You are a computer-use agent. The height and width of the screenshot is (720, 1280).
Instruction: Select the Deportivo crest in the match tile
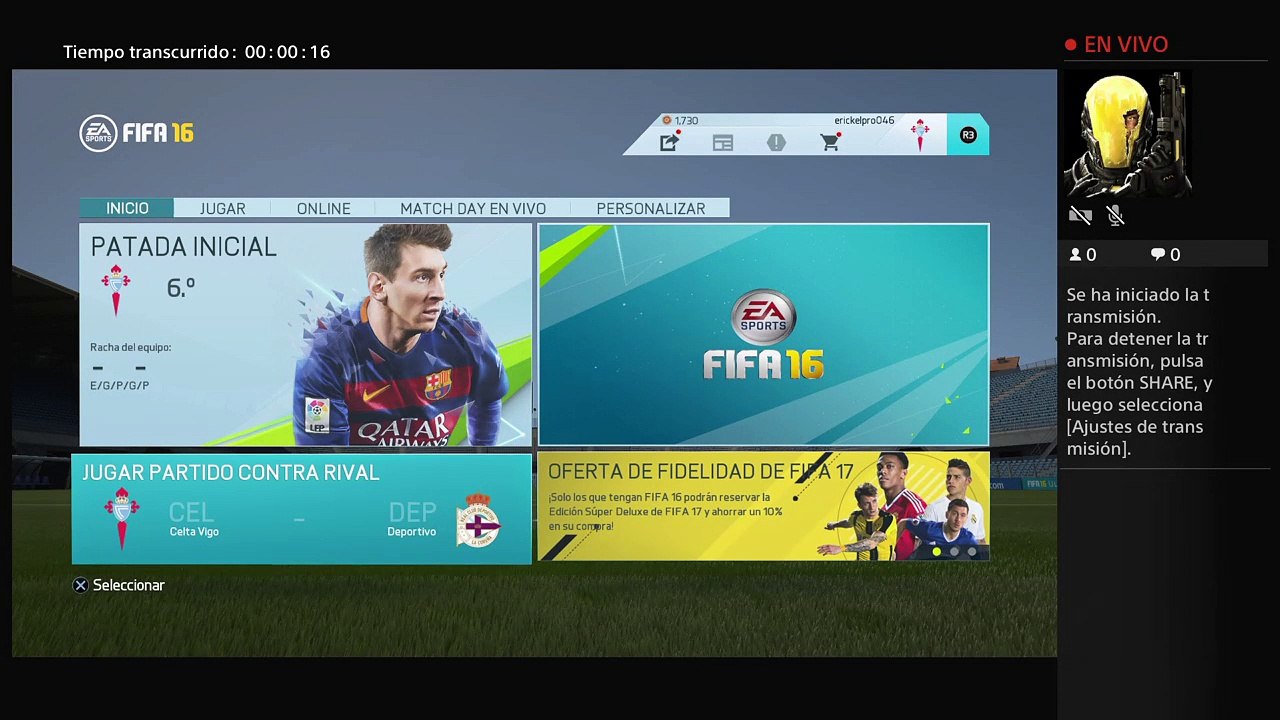click(x=478, y=520)
